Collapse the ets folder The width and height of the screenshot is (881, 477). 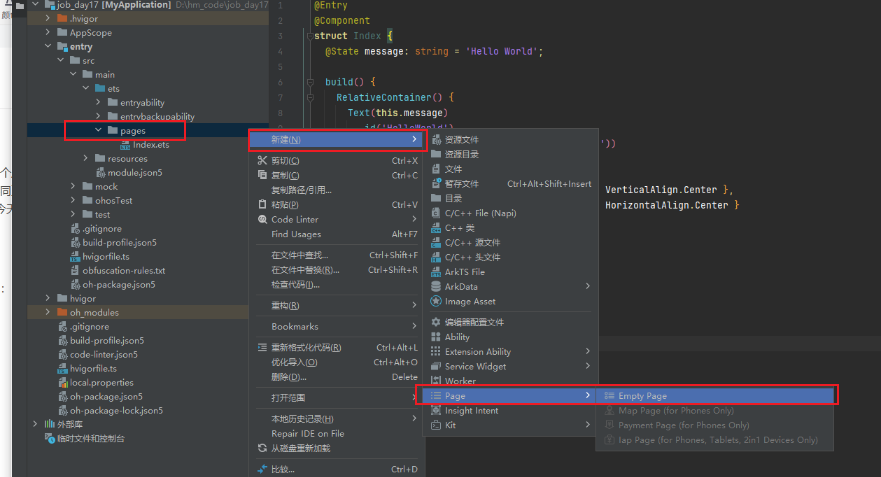point(86,88)
